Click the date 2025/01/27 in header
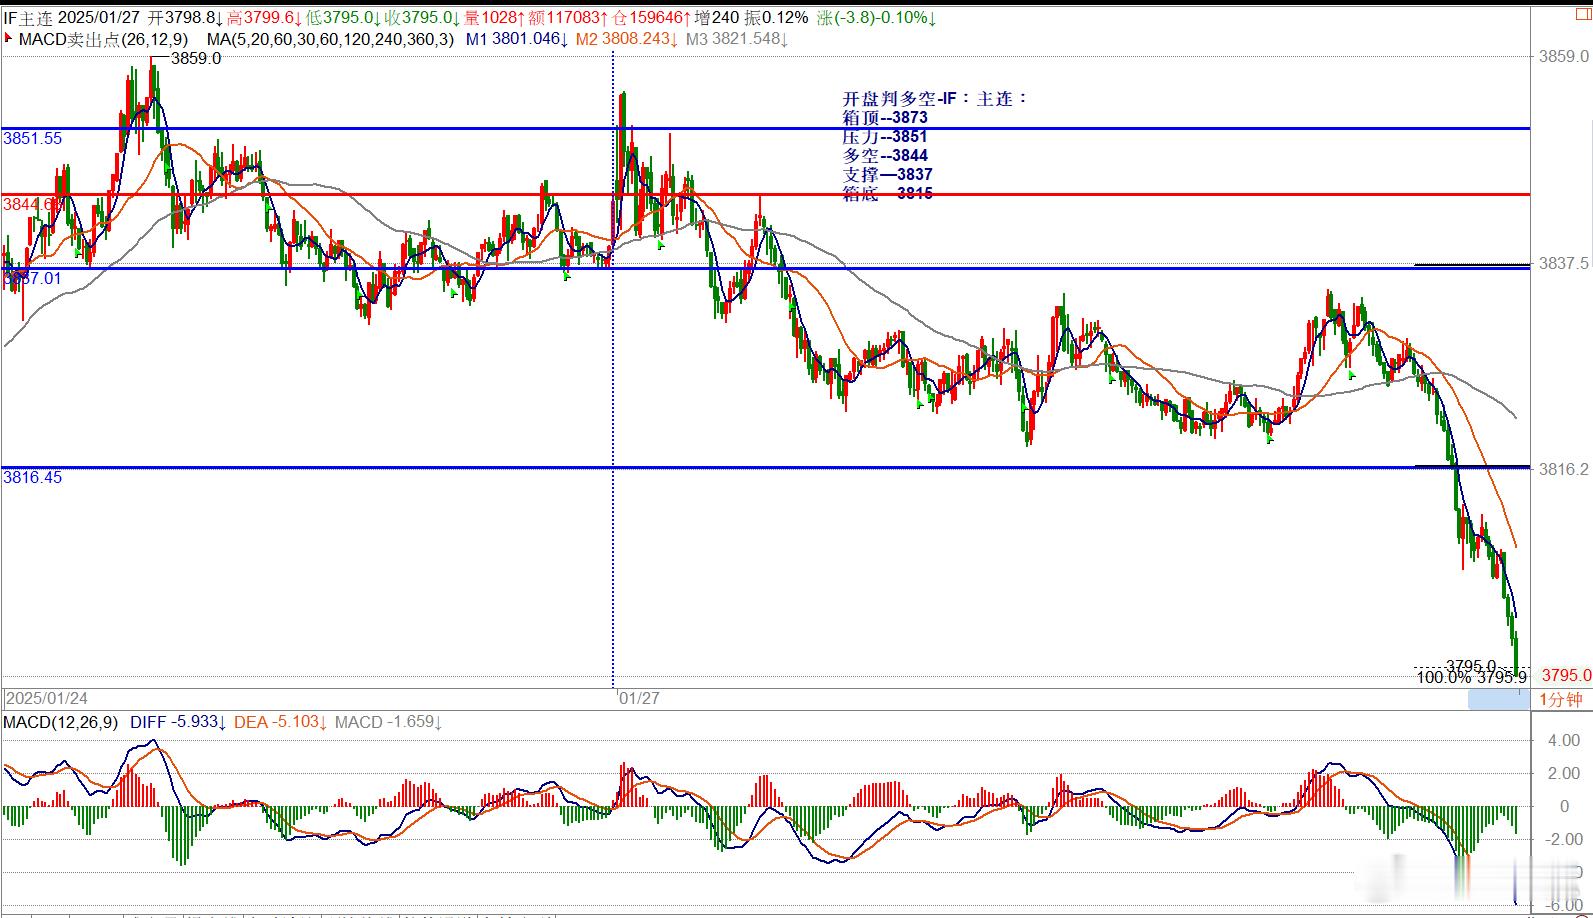This screenshot has width=1593, height=918. (99, 18)
